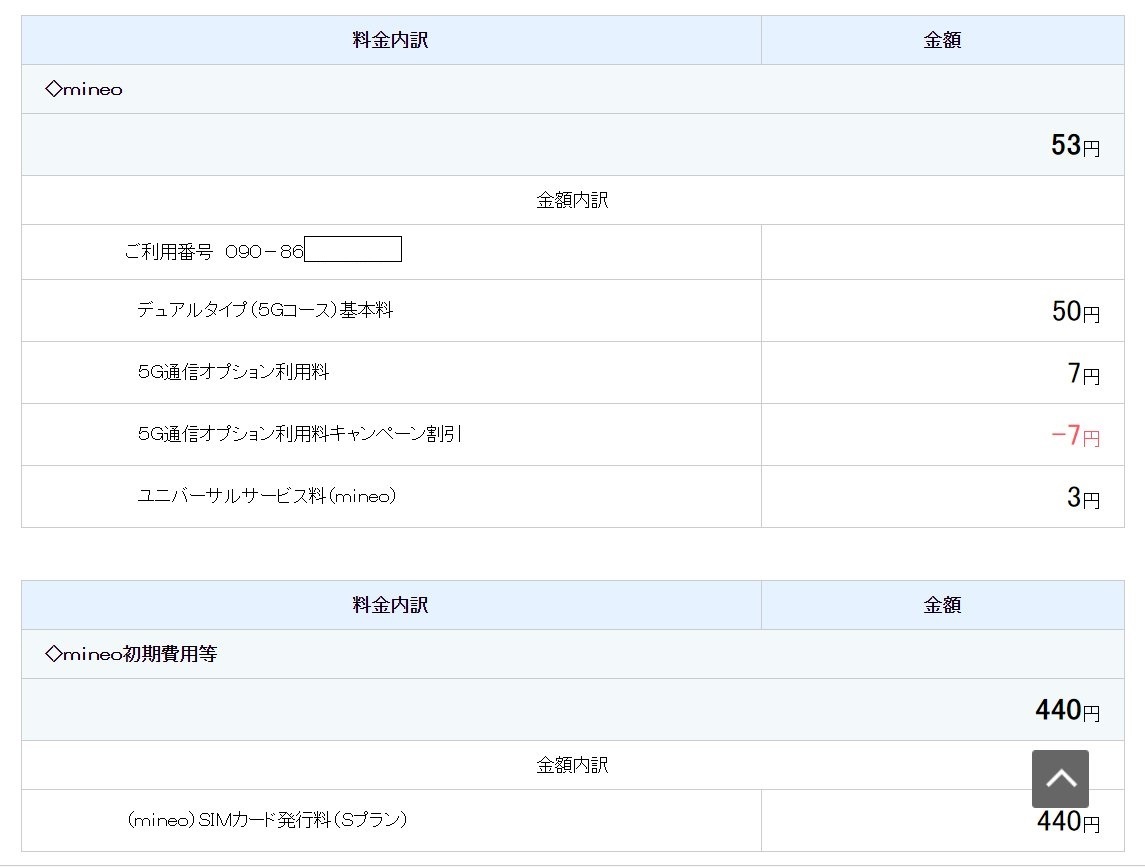Select the 5G通信オプション利用料キャンペーン割引 label

pyautogui.click(x=300, y=434)
